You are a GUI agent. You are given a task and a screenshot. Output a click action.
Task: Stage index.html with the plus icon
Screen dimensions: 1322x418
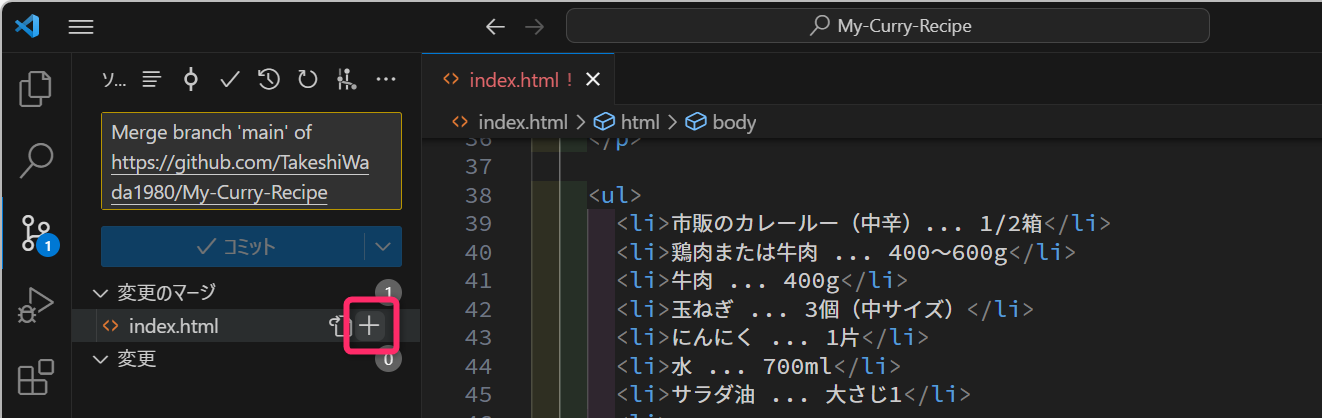click(x=370, y=325)
